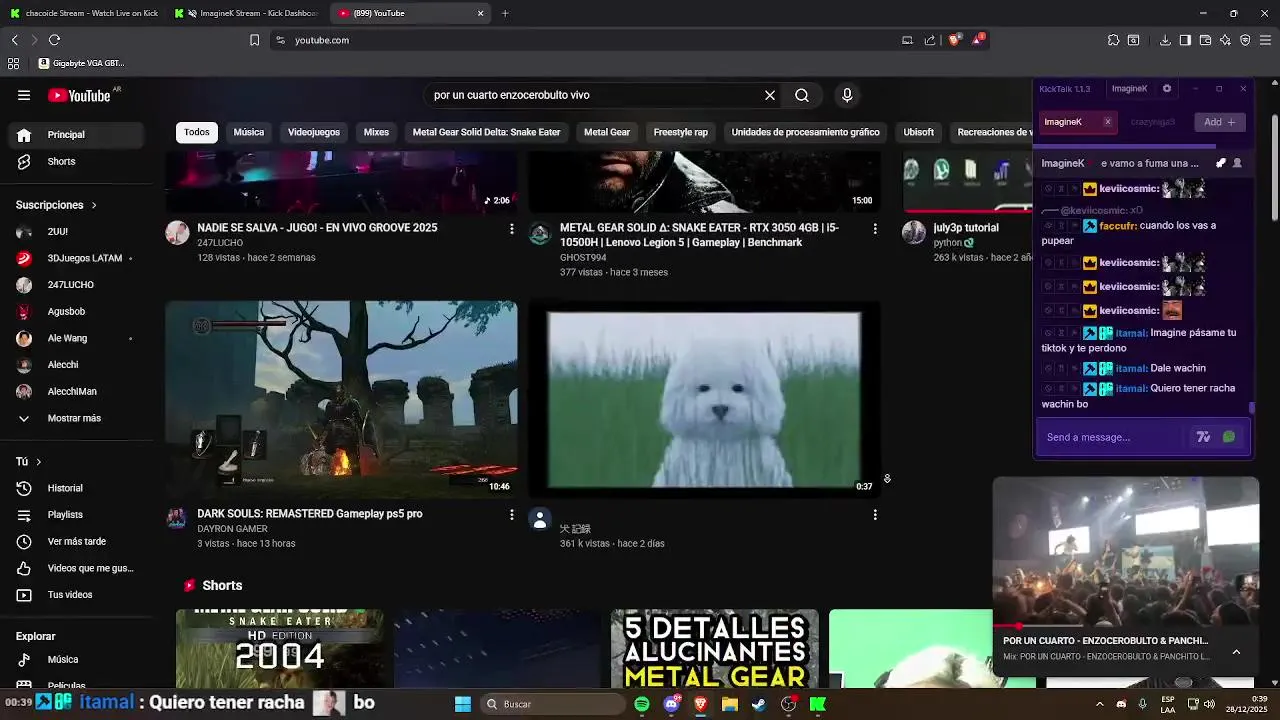
Task: Select Metal Gear Solid Delta: Snake Eater chip
Action: (x=487, y=132)
